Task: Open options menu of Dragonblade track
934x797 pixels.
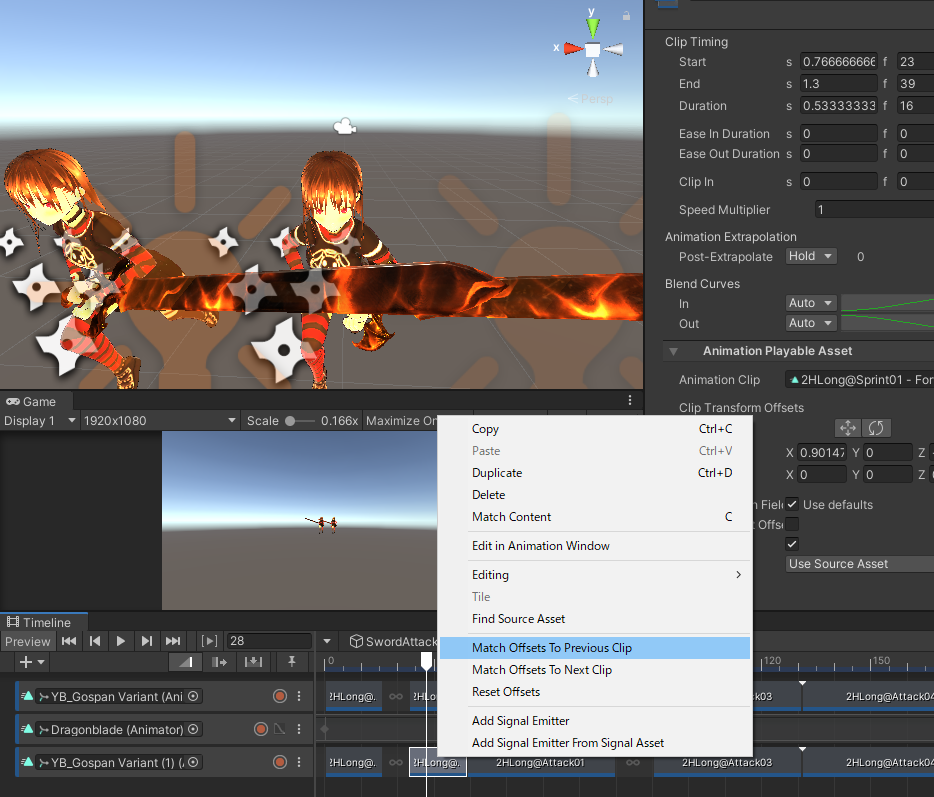Action: (299, 729)
